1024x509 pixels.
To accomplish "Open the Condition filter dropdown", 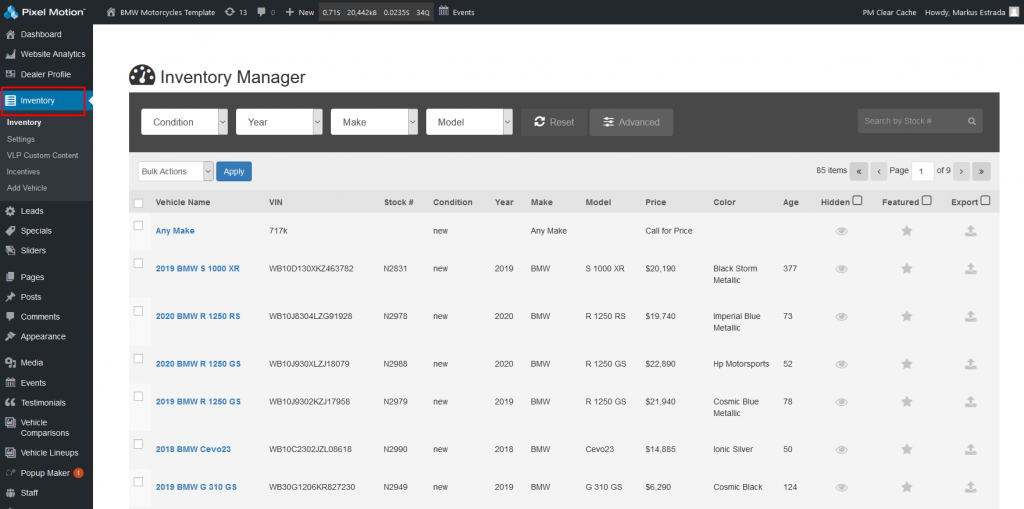I will coord(185,122).
